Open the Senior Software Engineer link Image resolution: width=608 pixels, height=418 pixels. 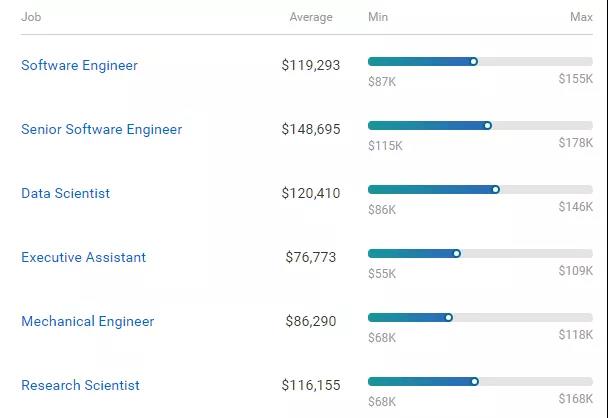click(x=101, y=129)
